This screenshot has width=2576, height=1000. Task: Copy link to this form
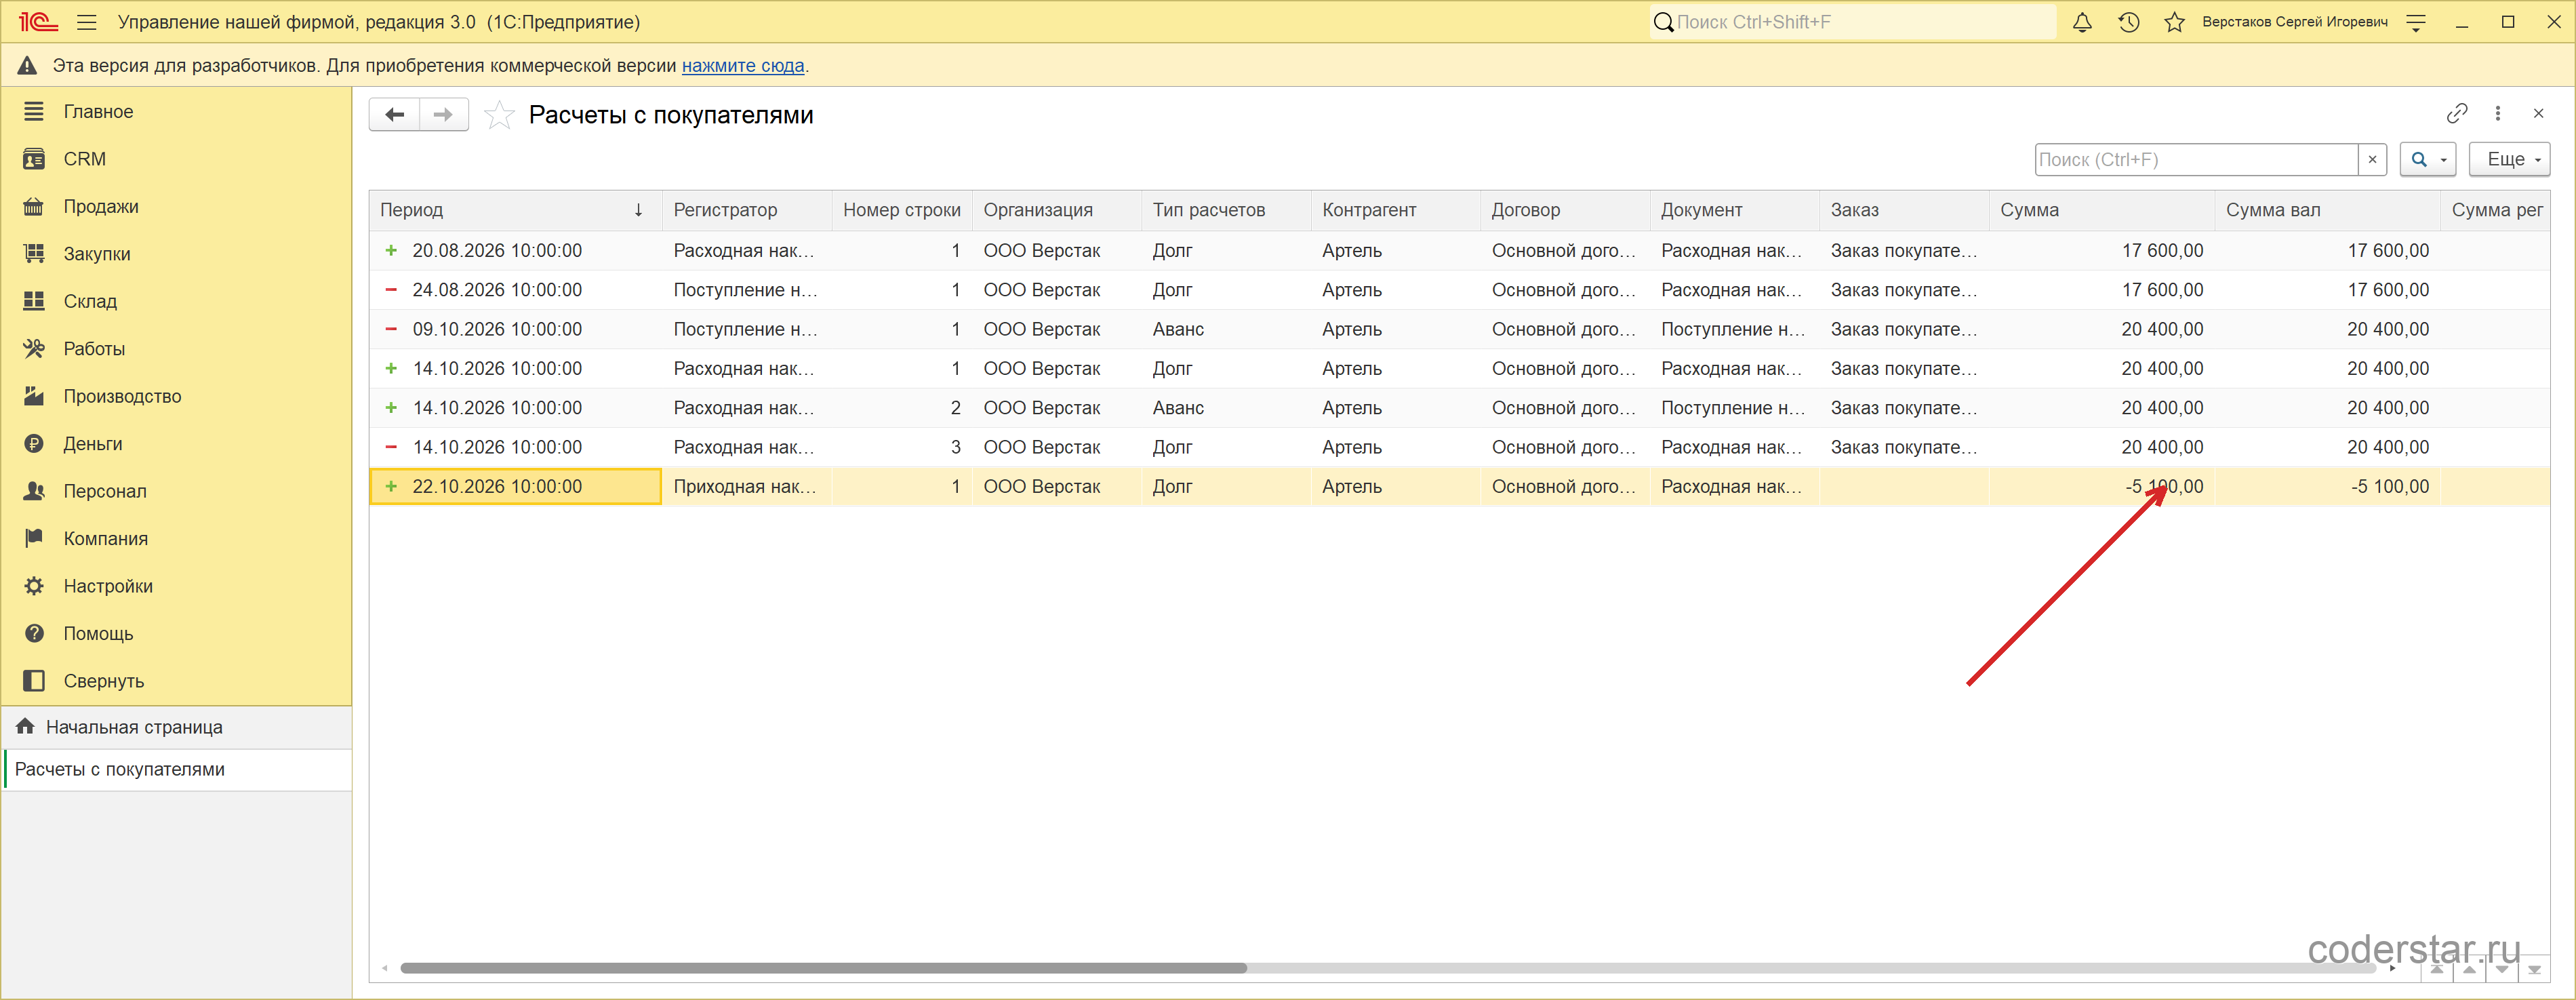point(2456,114)
